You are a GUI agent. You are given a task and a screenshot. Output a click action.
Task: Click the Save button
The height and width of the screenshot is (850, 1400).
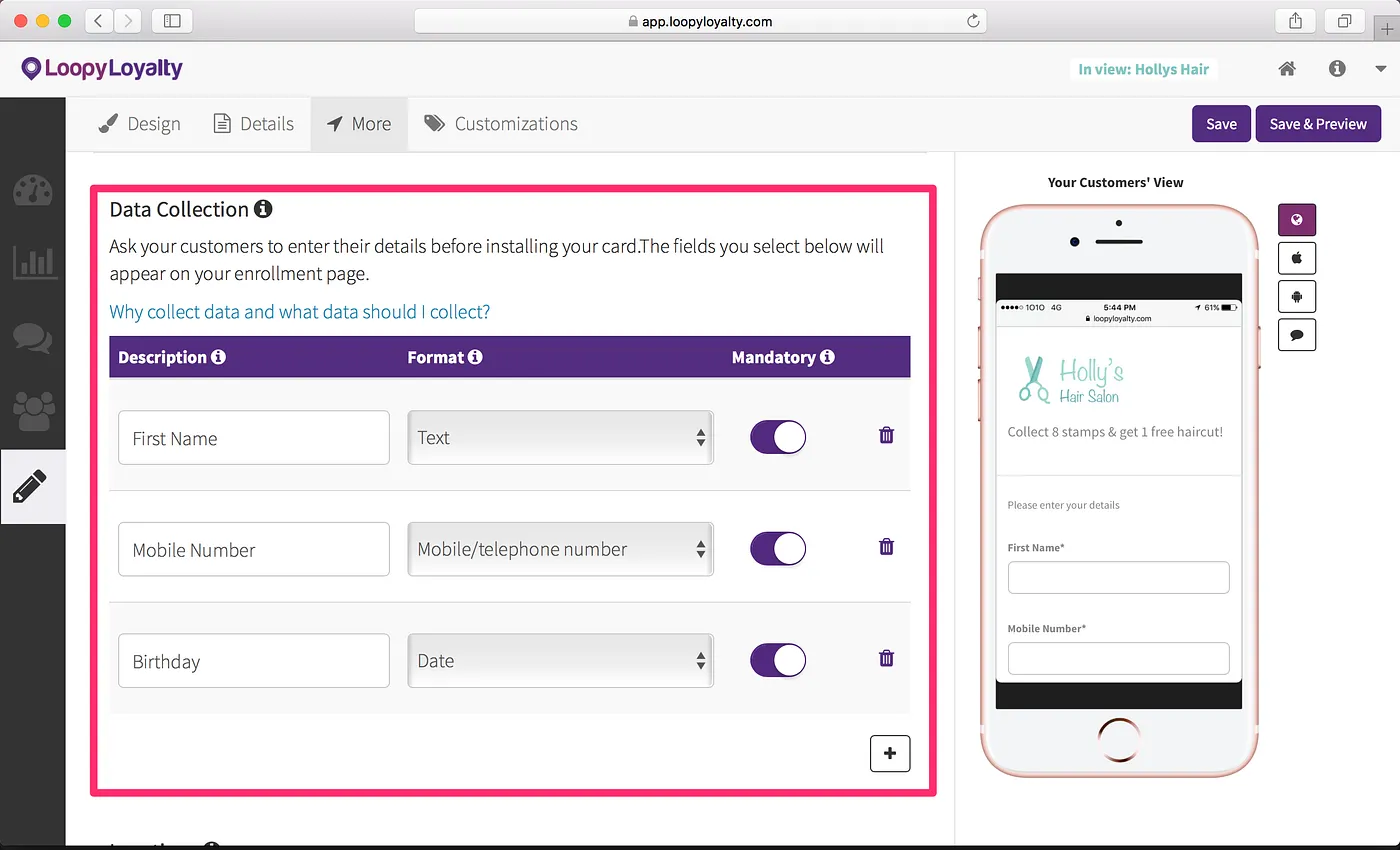[1221, 124]
